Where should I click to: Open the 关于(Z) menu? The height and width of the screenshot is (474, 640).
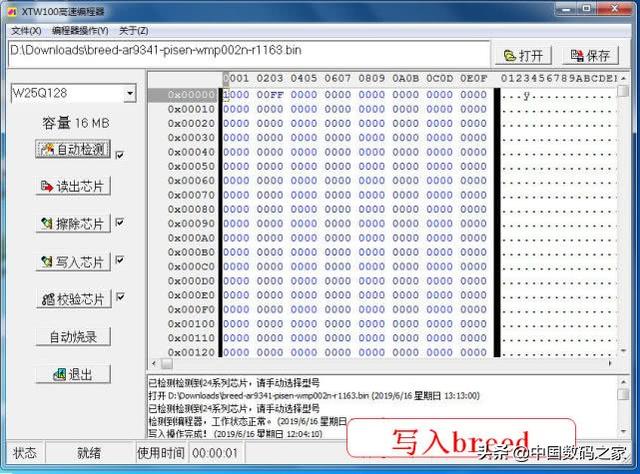coord(133,31)
